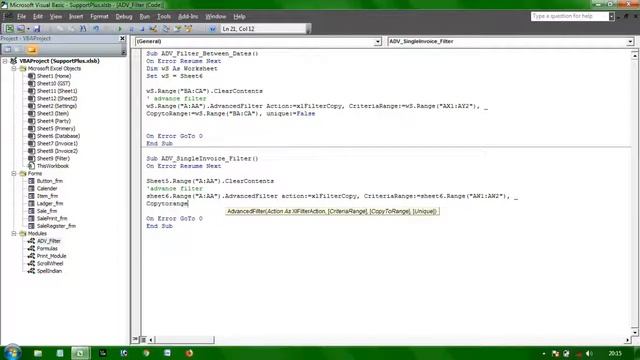This screenshot has width=640, height=360.
Task: Open Project Explorer from toolbar icon
Action: (166, 29)
